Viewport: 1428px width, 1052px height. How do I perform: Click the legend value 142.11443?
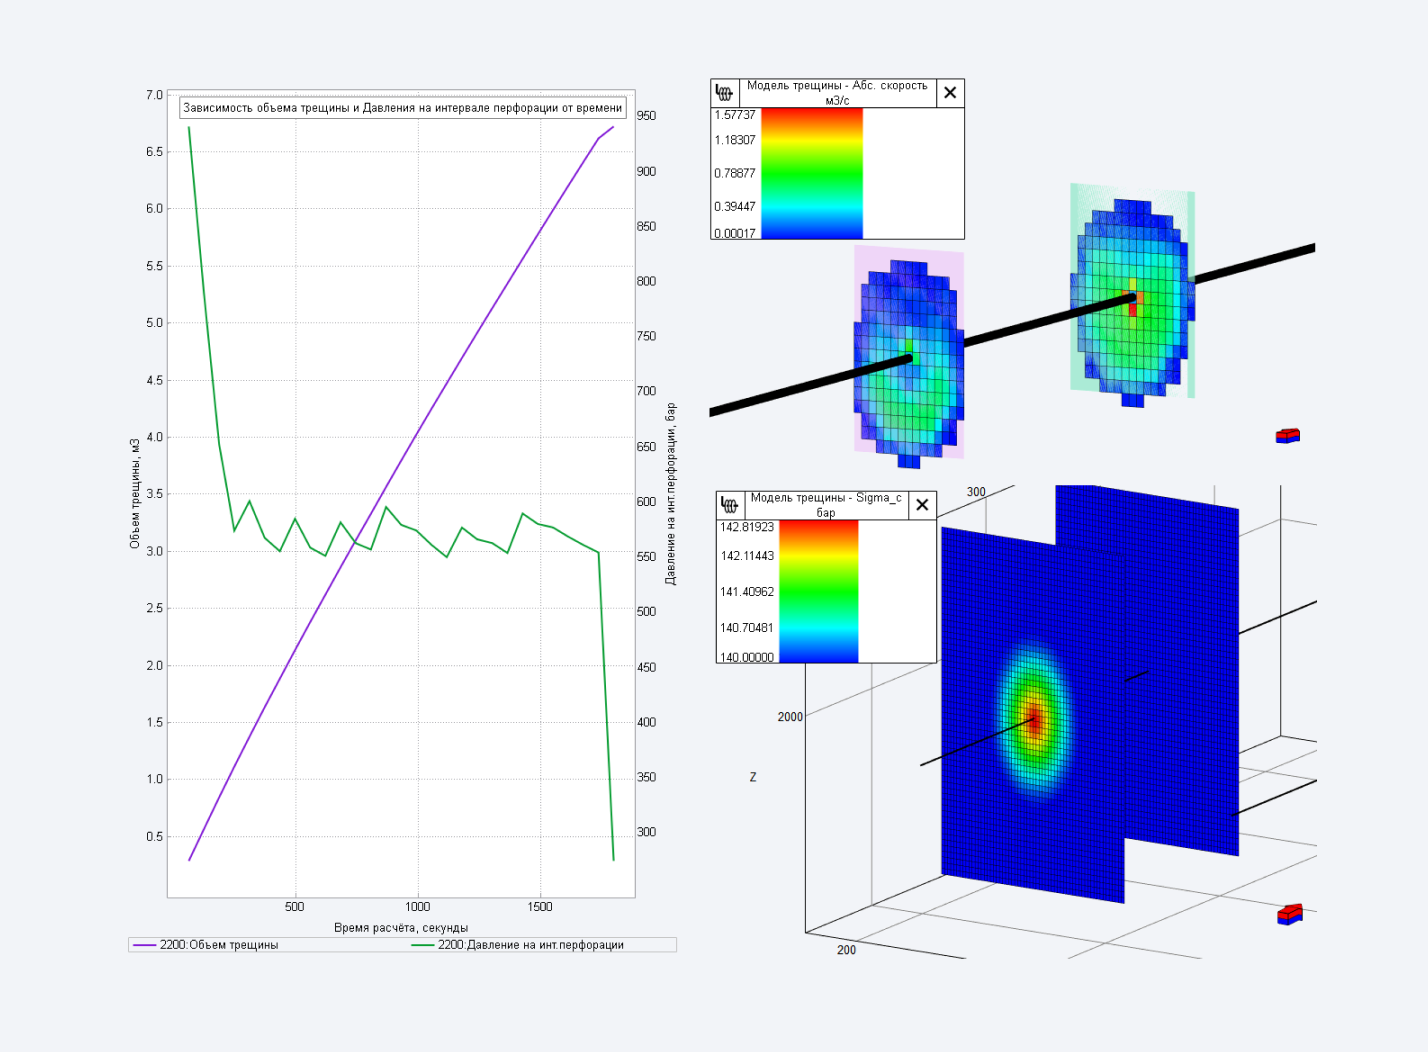click(747, 556)
